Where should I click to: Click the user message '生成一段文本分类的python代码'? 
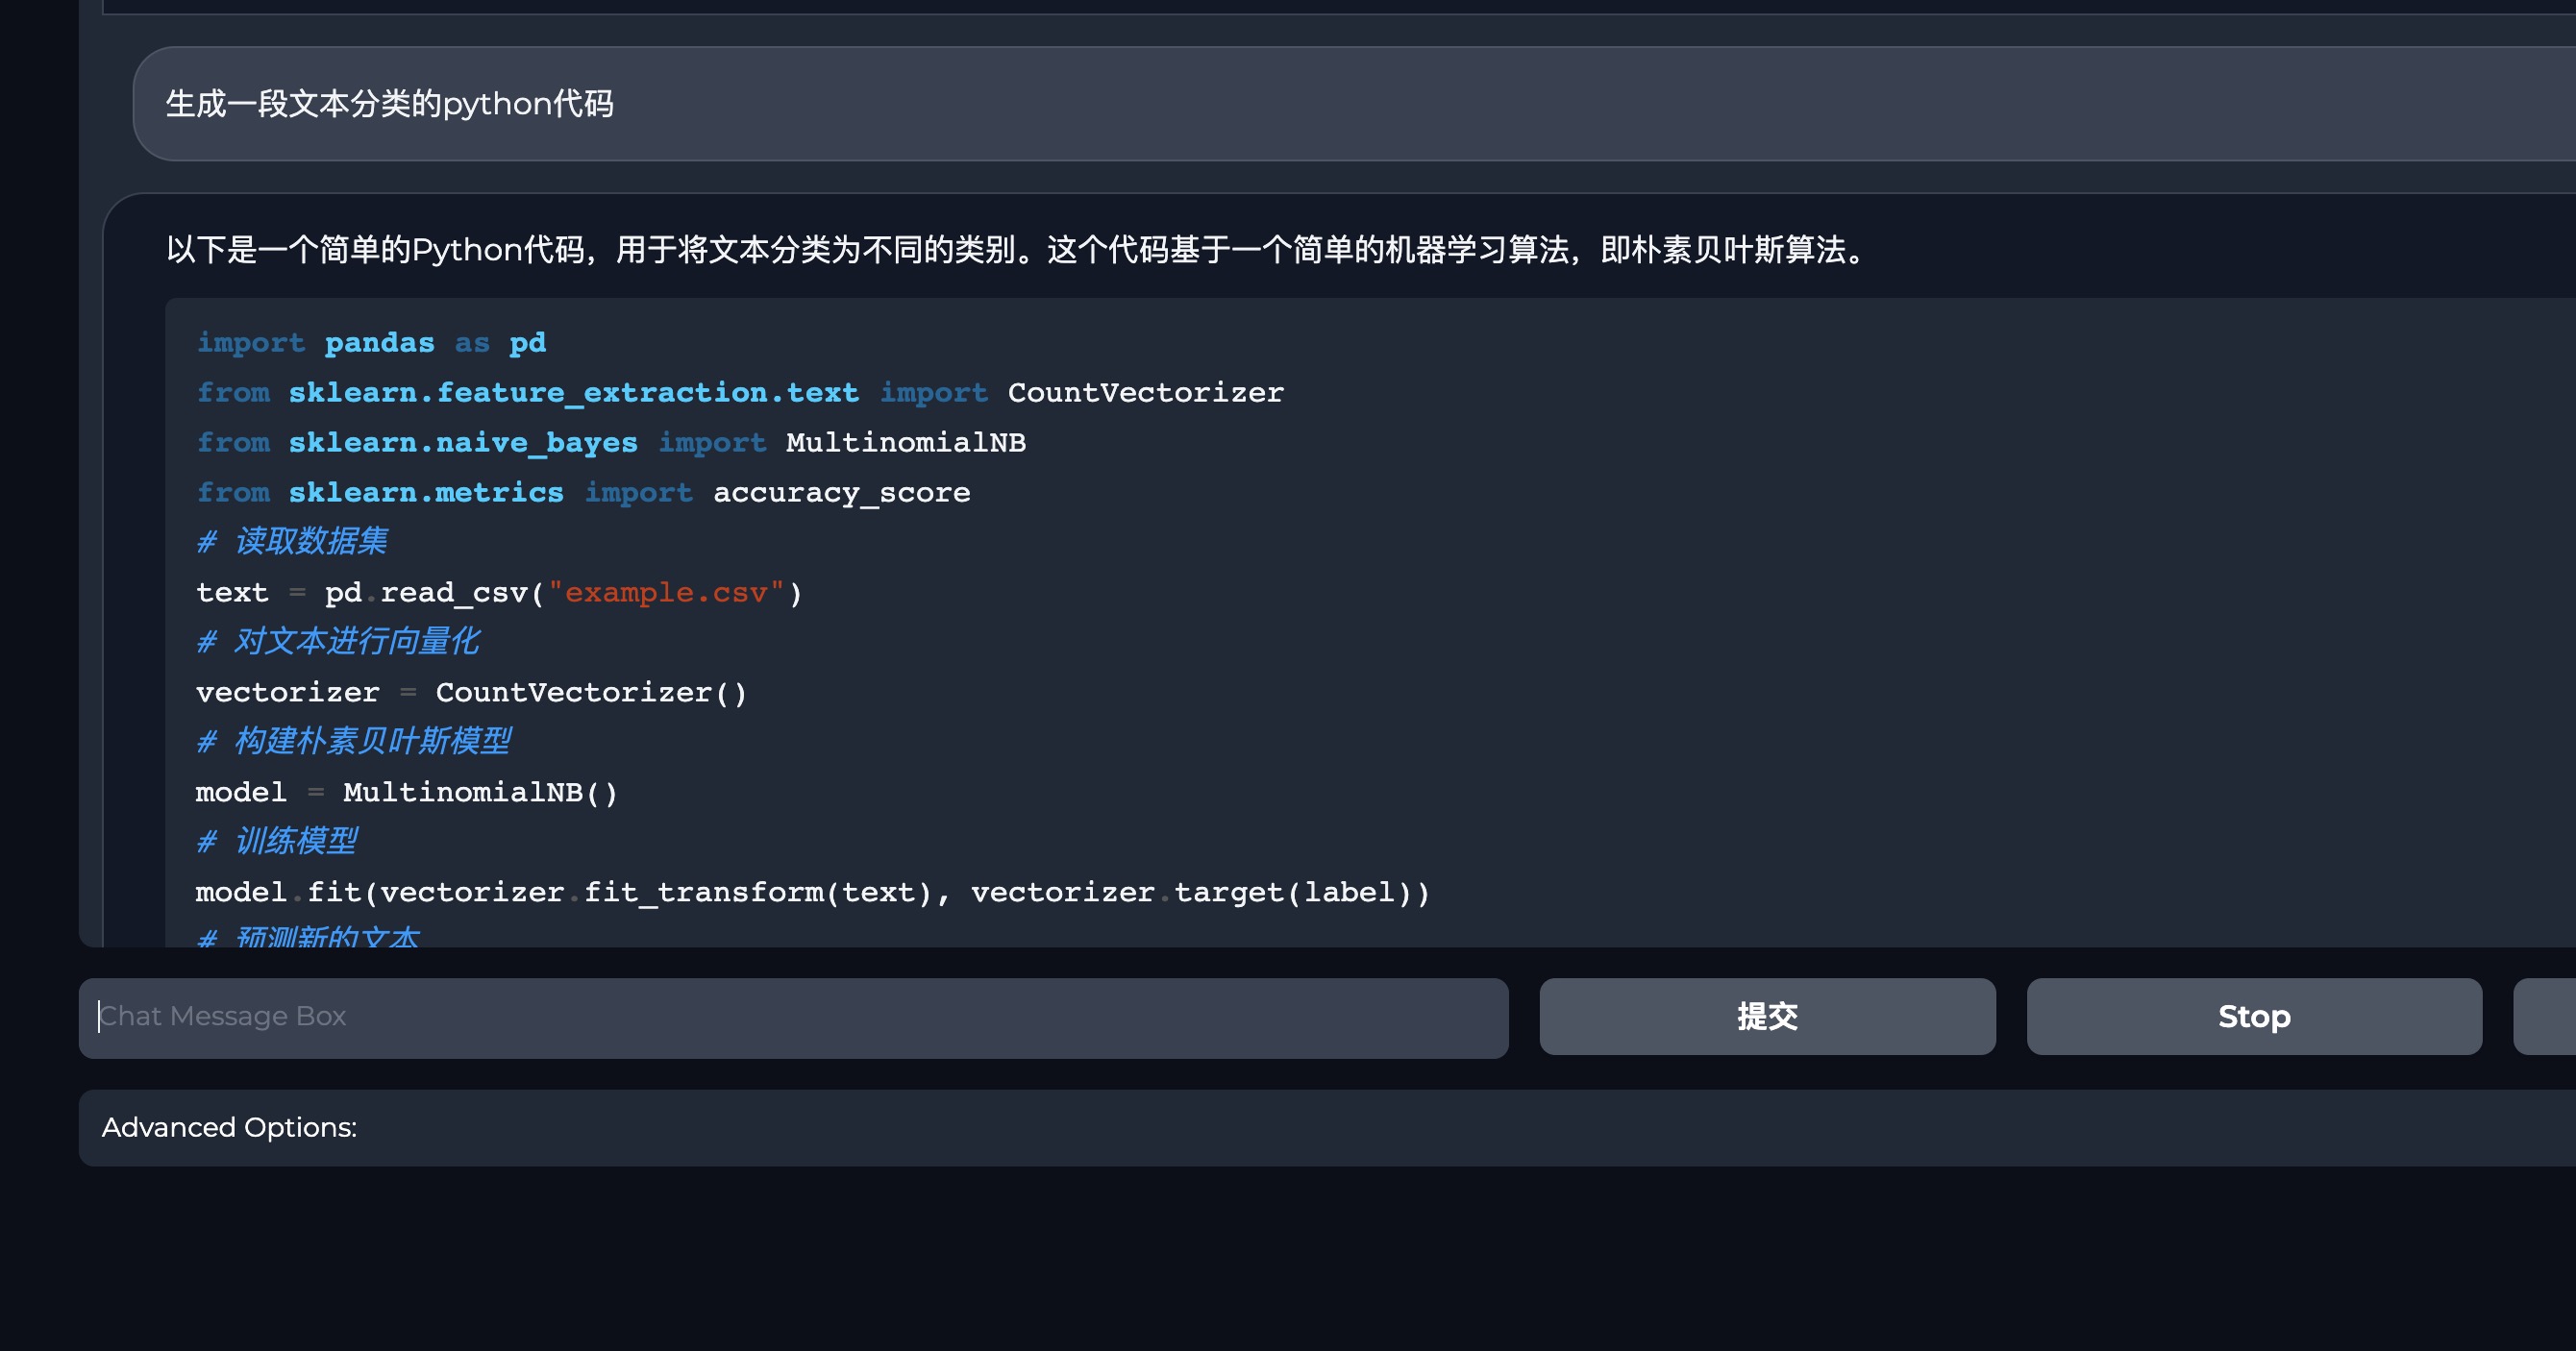point(389,104)
